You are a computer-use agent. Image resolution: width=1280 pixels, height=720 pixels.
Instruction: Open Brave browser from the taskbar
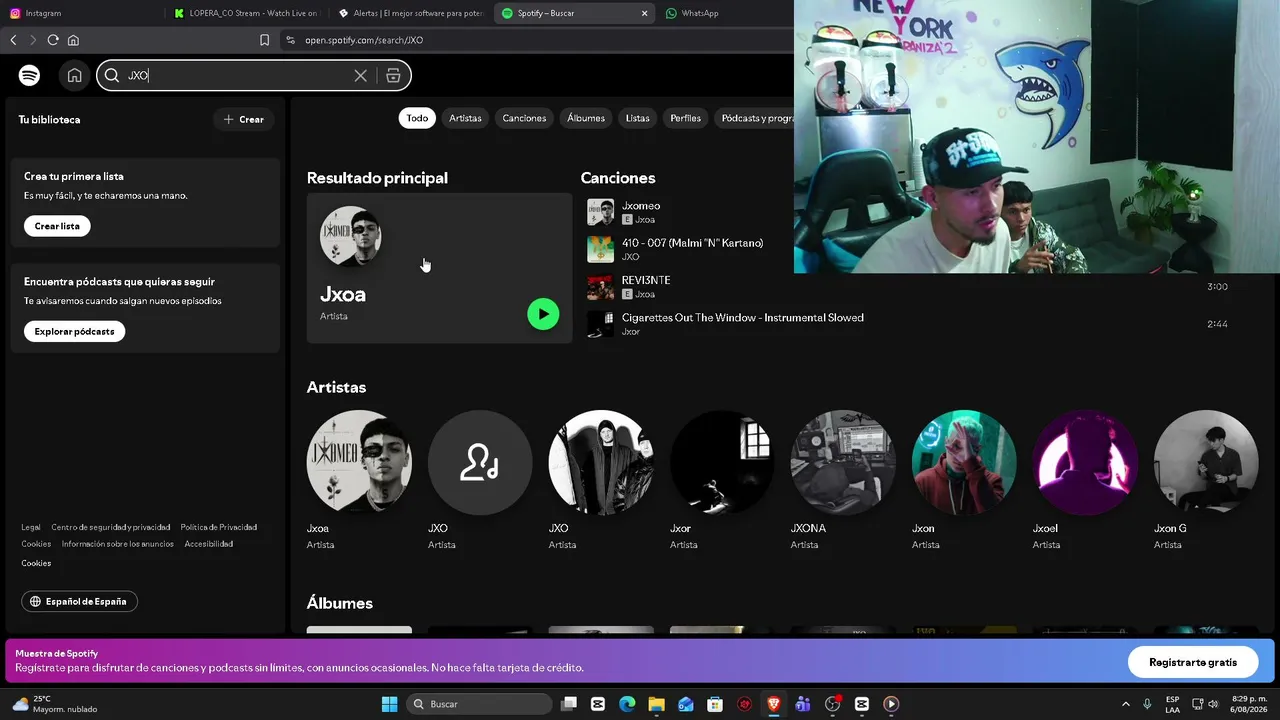pyautogui.click(x=773, y=704)
